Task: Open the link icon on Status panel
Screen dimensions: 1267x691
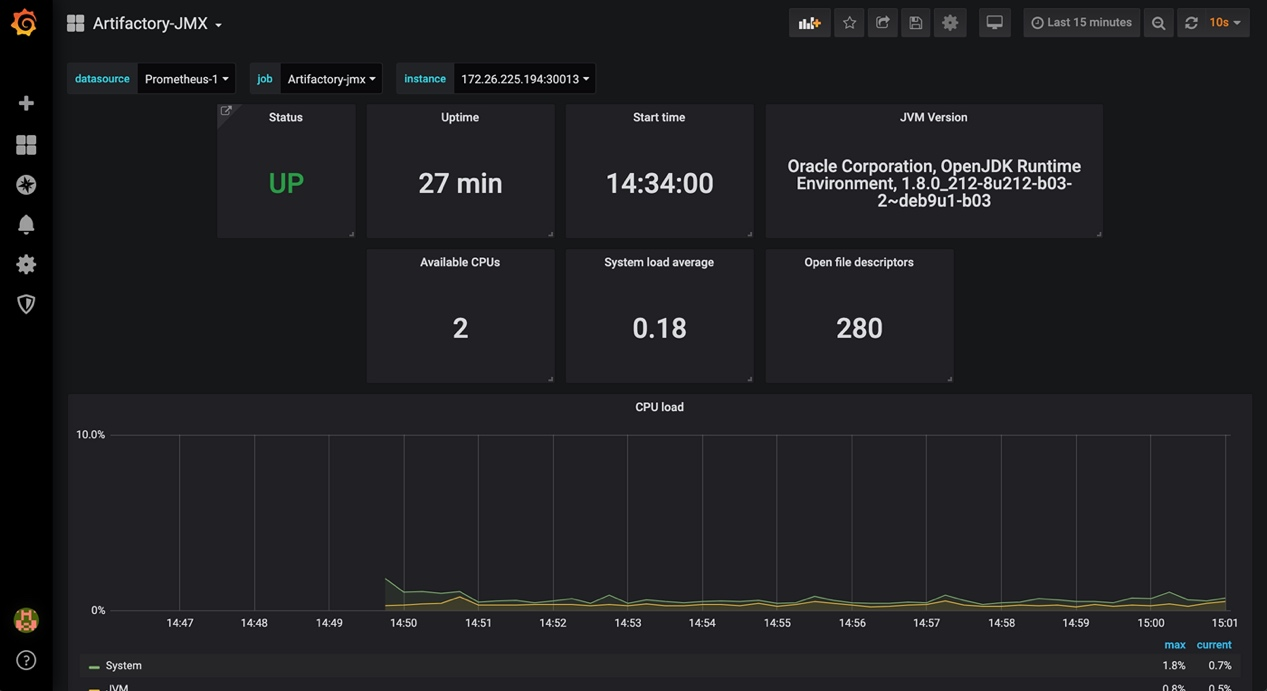Action: (226, 111)
